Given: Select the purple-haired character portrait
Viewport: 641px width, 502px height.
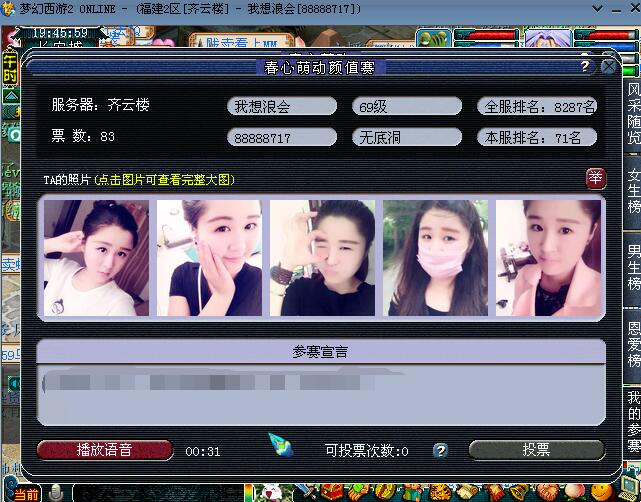Looking at the screenshot, I should coord(548,38).
